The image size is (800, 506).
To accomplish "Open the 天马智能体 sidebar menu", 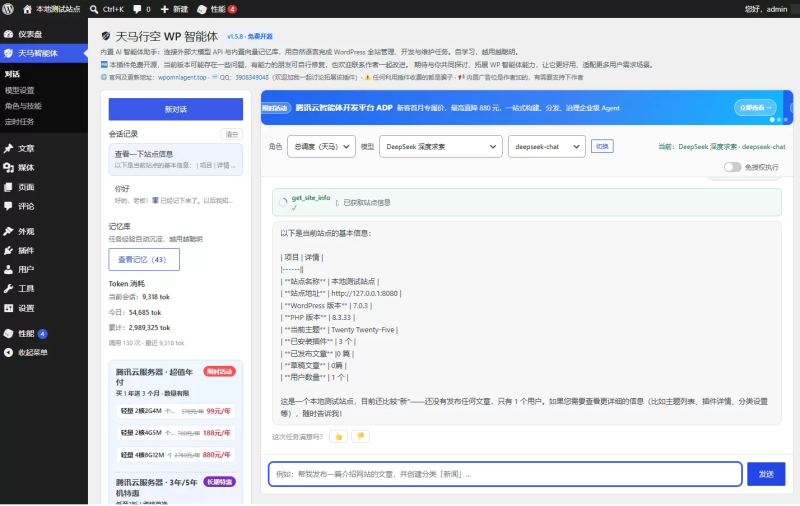I will pos(44,53).
